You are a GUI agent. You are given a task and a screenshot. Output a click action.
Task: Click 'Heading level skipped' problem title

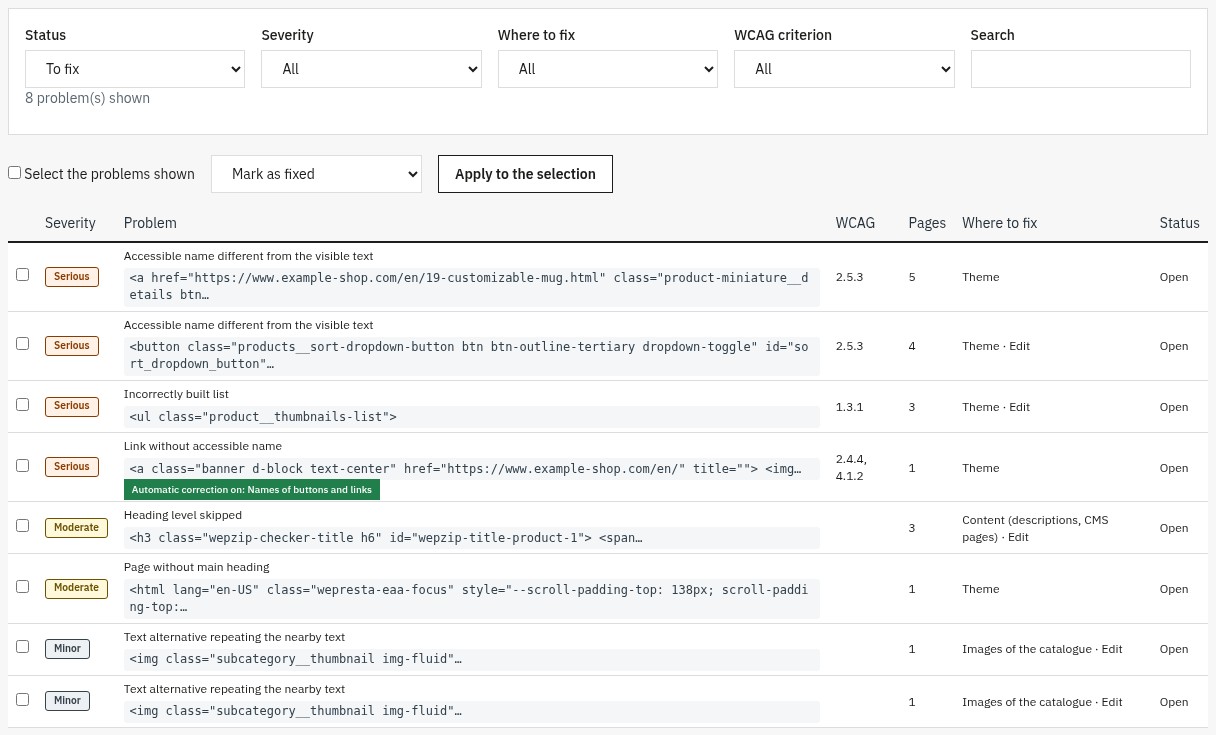coord(183,515)
